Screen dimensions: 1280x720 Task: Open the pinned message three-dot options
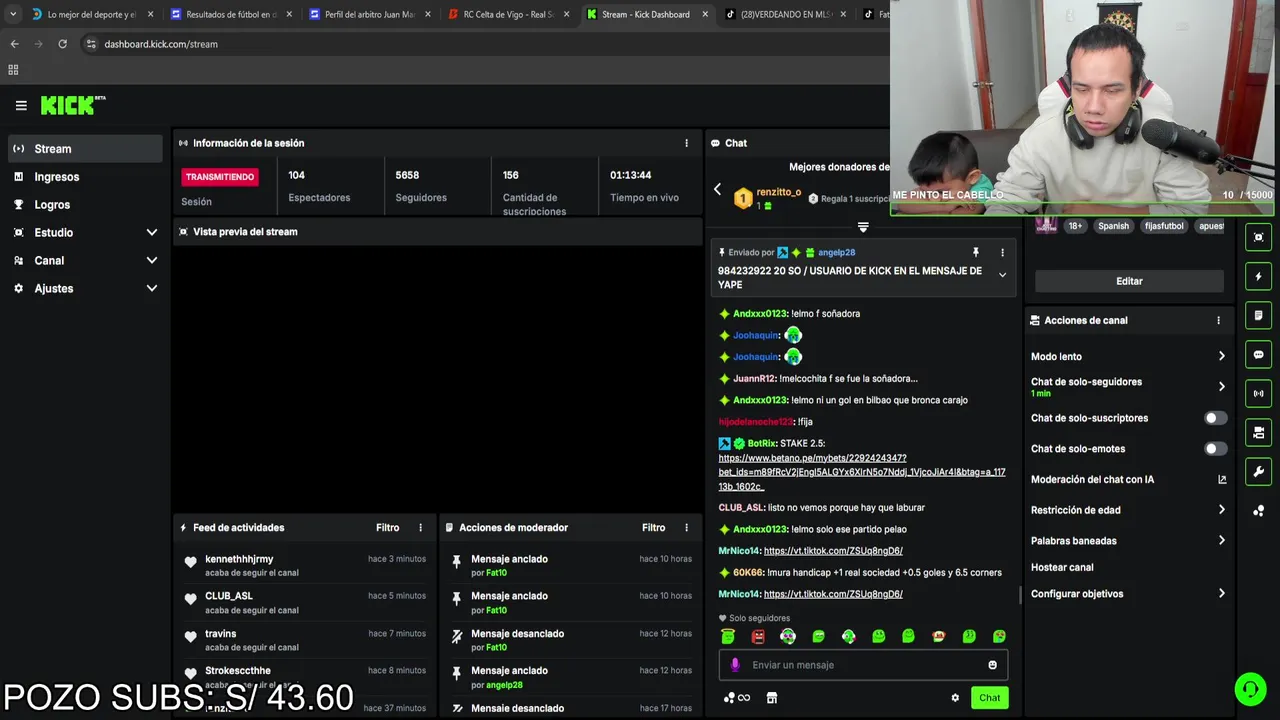tap(1002, 253)
